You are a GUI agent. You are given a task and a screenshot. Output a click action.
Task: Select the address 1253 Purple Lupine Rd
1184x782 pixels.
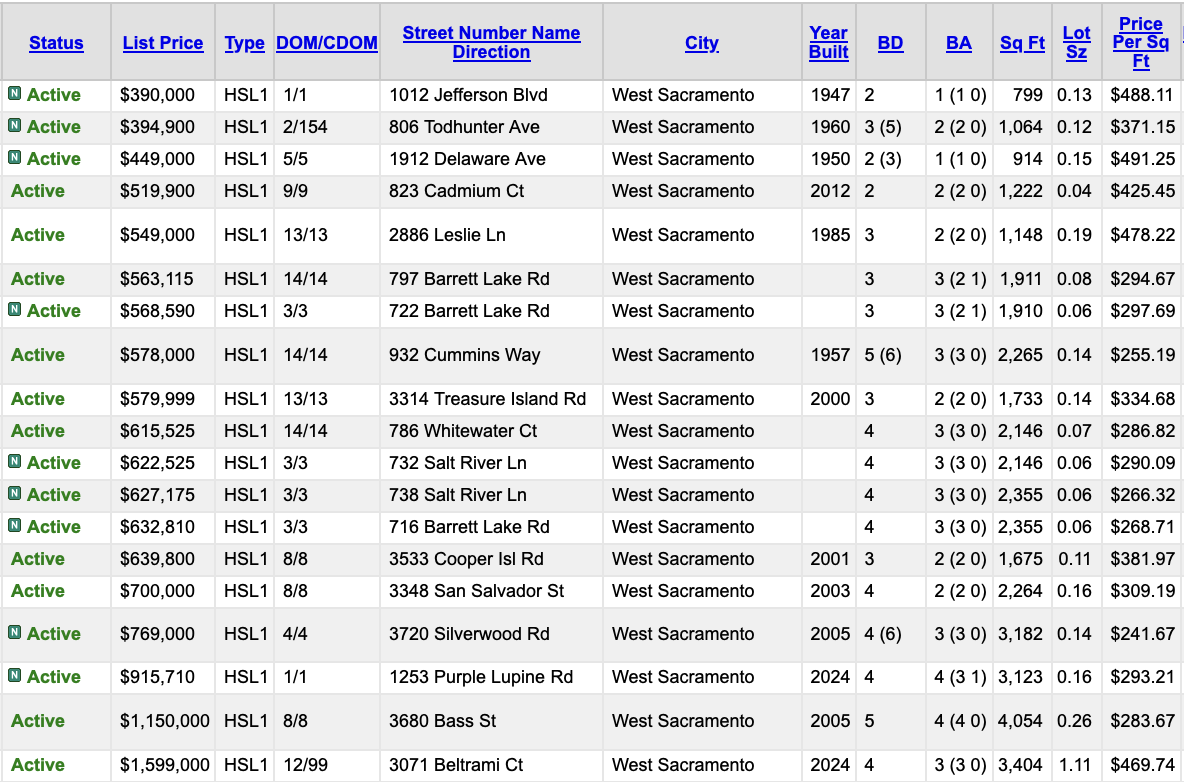481,677
